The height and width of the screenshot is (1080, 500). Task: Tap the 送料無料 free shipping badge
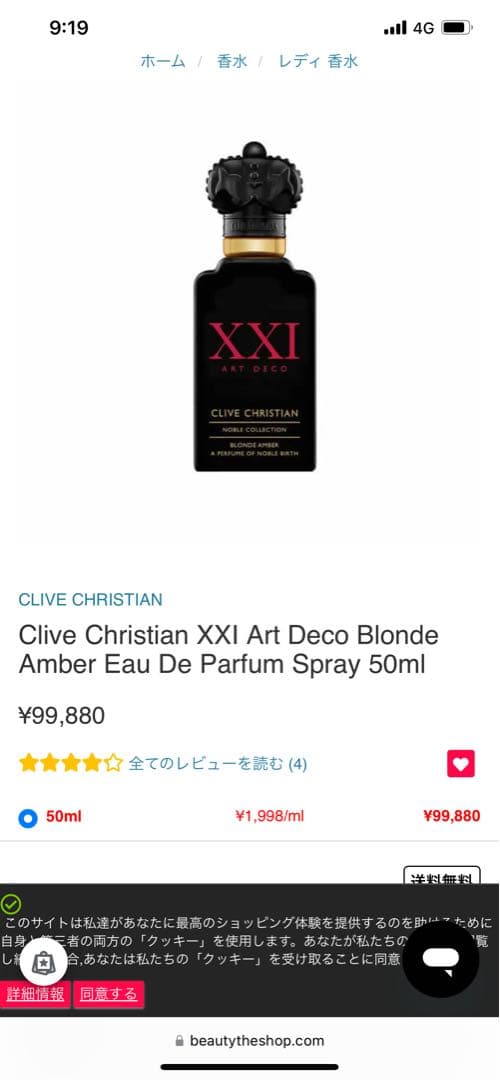click(x=442, y=876)
